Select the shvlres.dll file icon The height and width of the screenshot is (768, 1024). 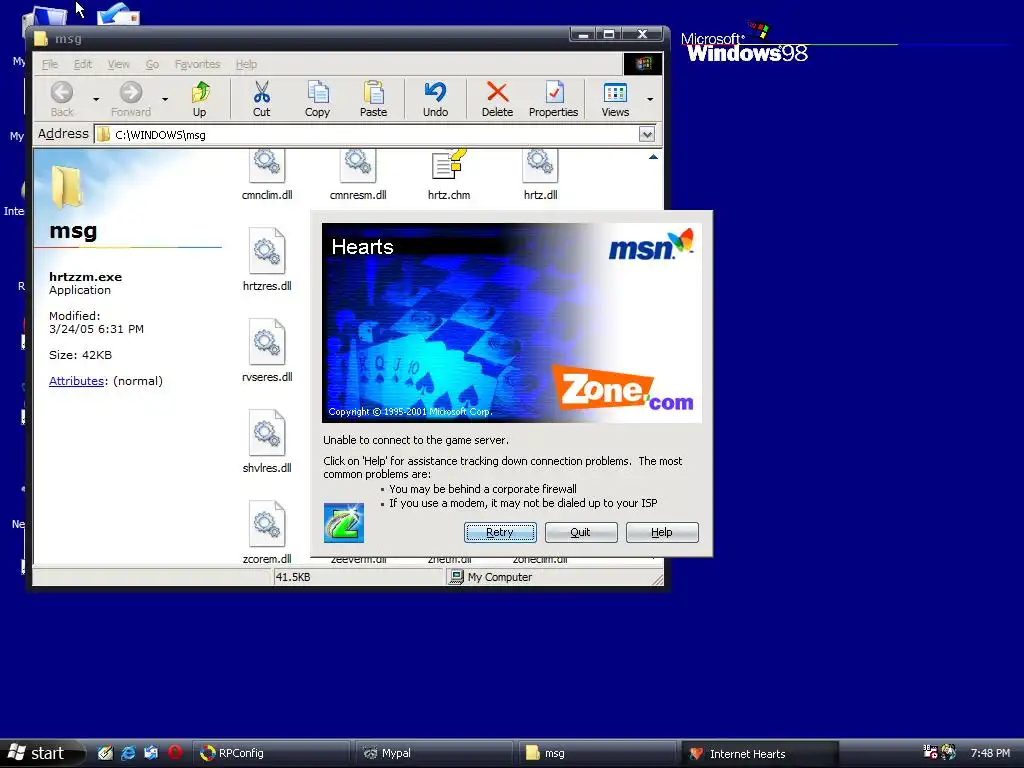(x=267, y=432)
